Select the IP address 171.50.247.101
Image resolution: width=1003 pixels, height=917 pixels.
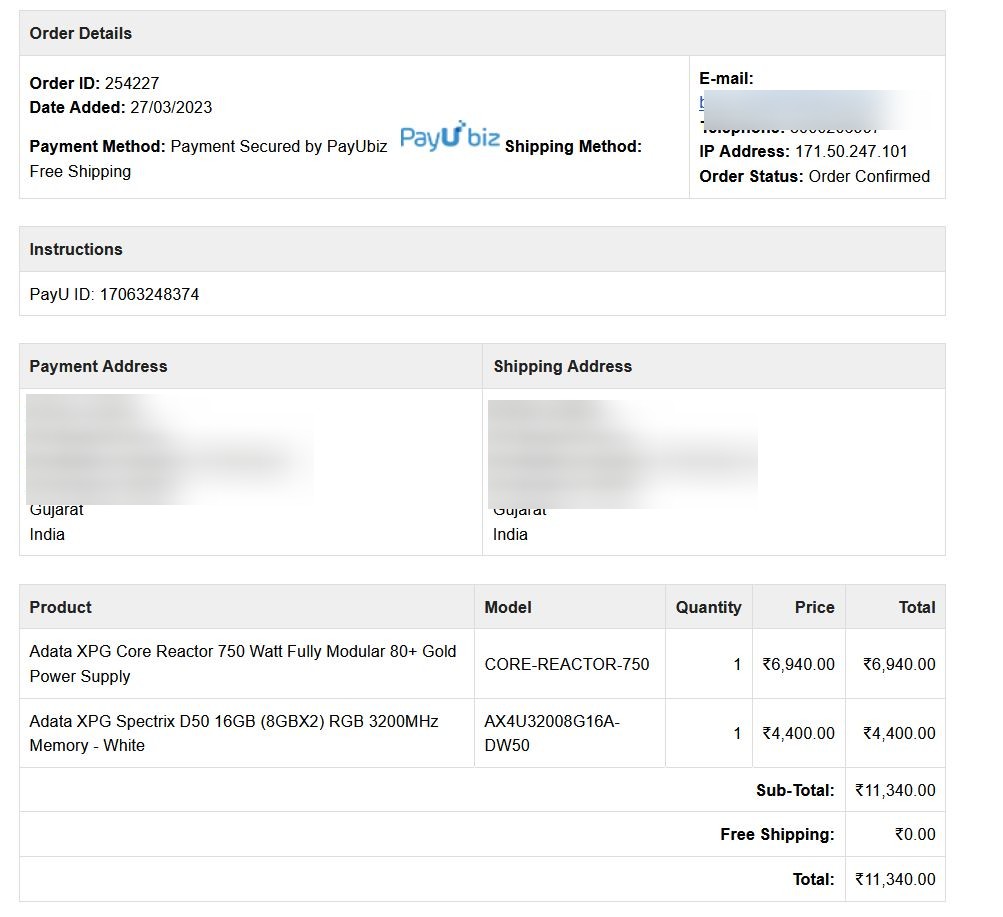pyautogui.click(x=851, y=152)
